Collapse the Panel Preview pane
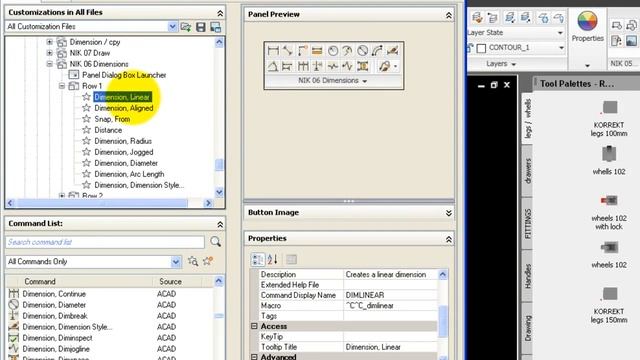The width and height of the screenshot is (640, 360). pos(449,15)
